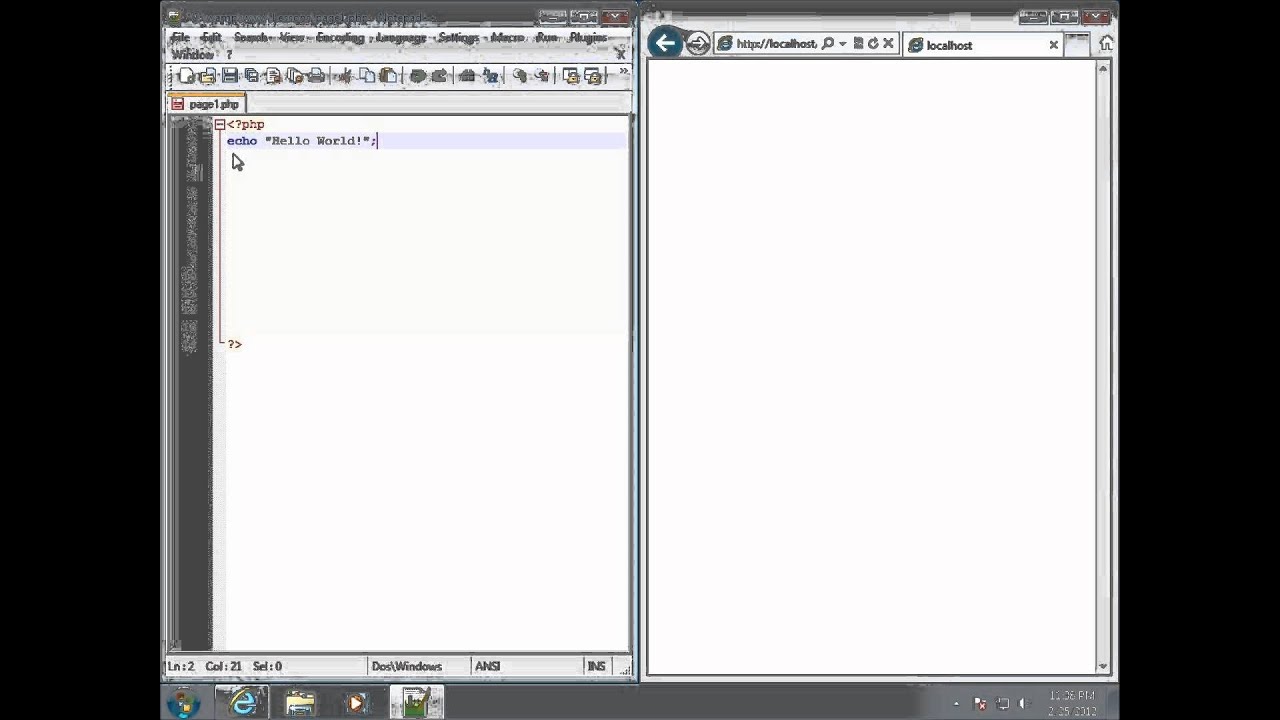Image resolution: width=1280 pixels, height=720 pixels.
Task: Close the localhost browser tab
Action: (1053, 45)
